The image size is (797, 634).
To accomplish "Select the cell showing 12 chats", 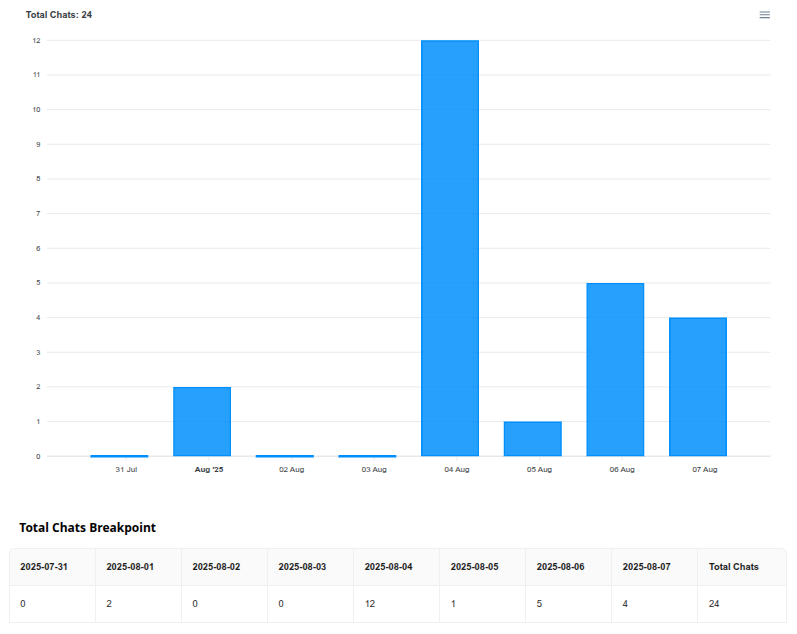I will (x=370, y=604).
